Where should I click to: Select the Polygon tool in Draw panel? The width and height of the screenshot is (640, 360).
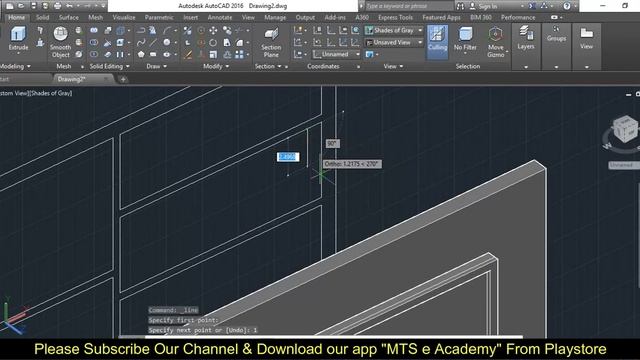tap(141, 54)
